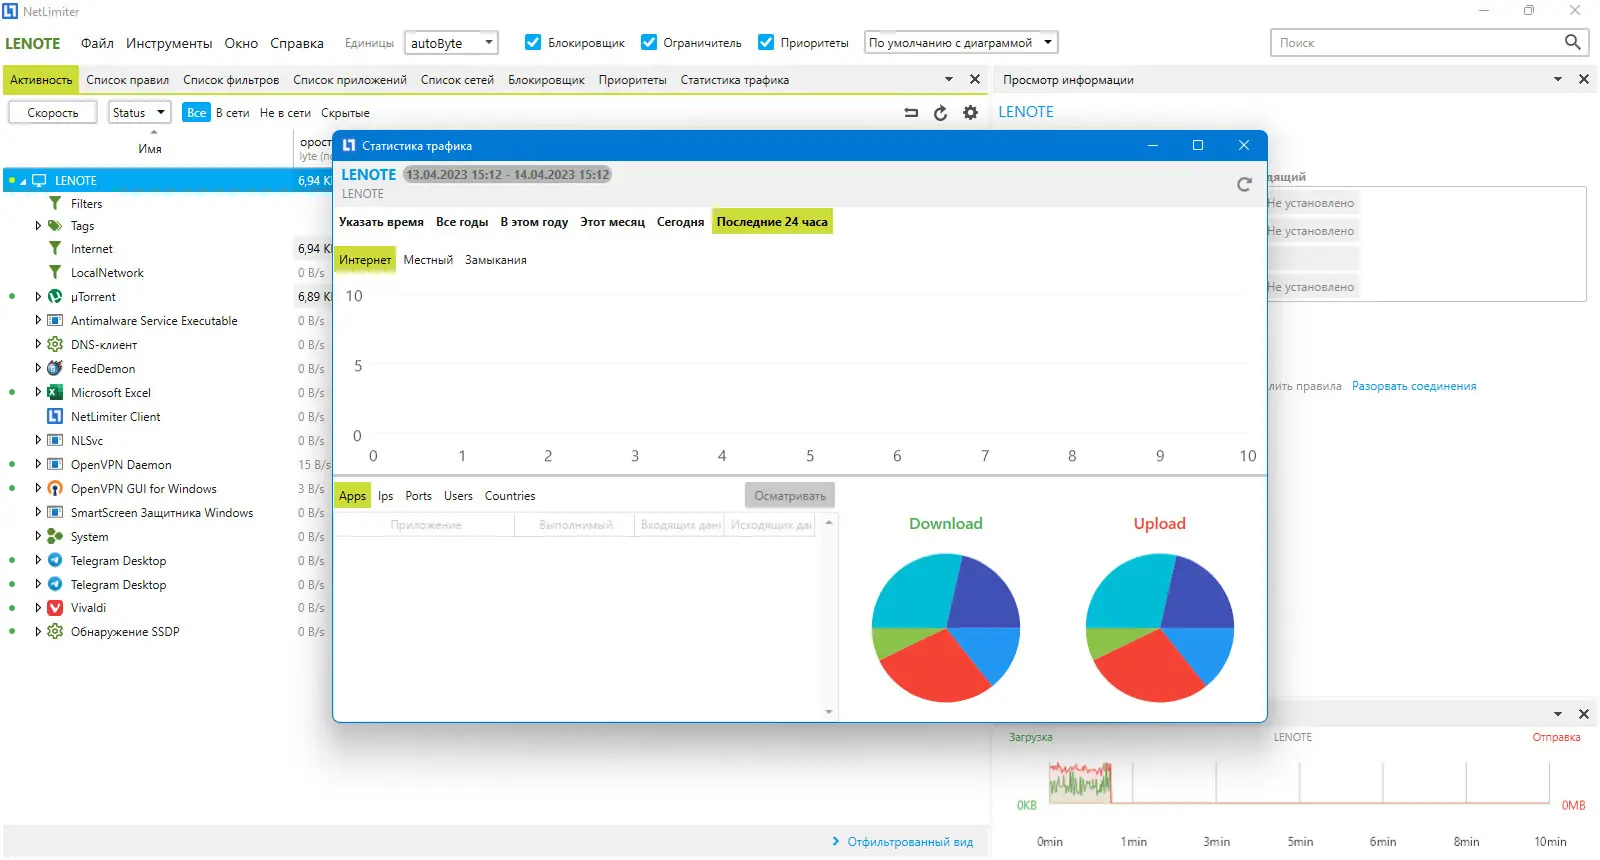Click the refresh icon in the statistics dialog
The width and height of the screenshot is (1600, 860).
tap(1244, 184)
